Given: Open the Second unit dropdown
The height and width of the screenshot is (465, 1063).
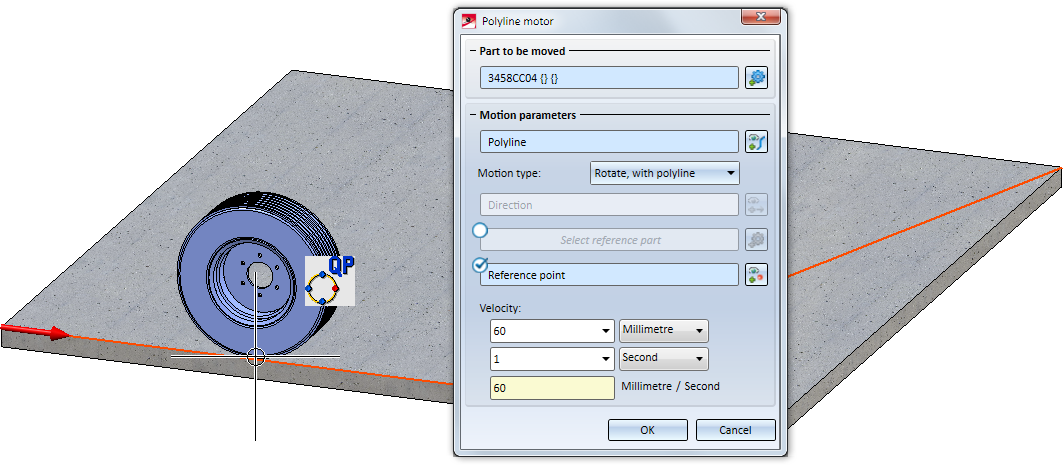Looking at the screenshot, I should coord(664,359).
